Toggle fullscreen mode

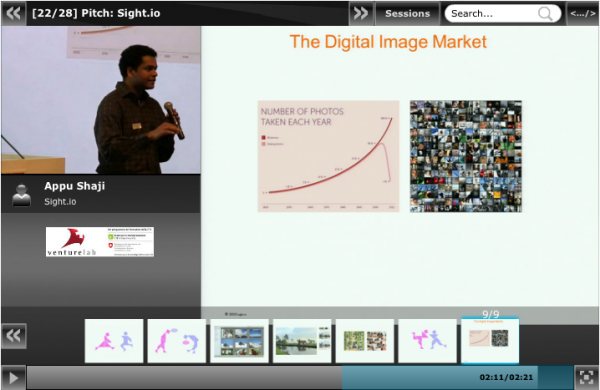pos(586,378)
